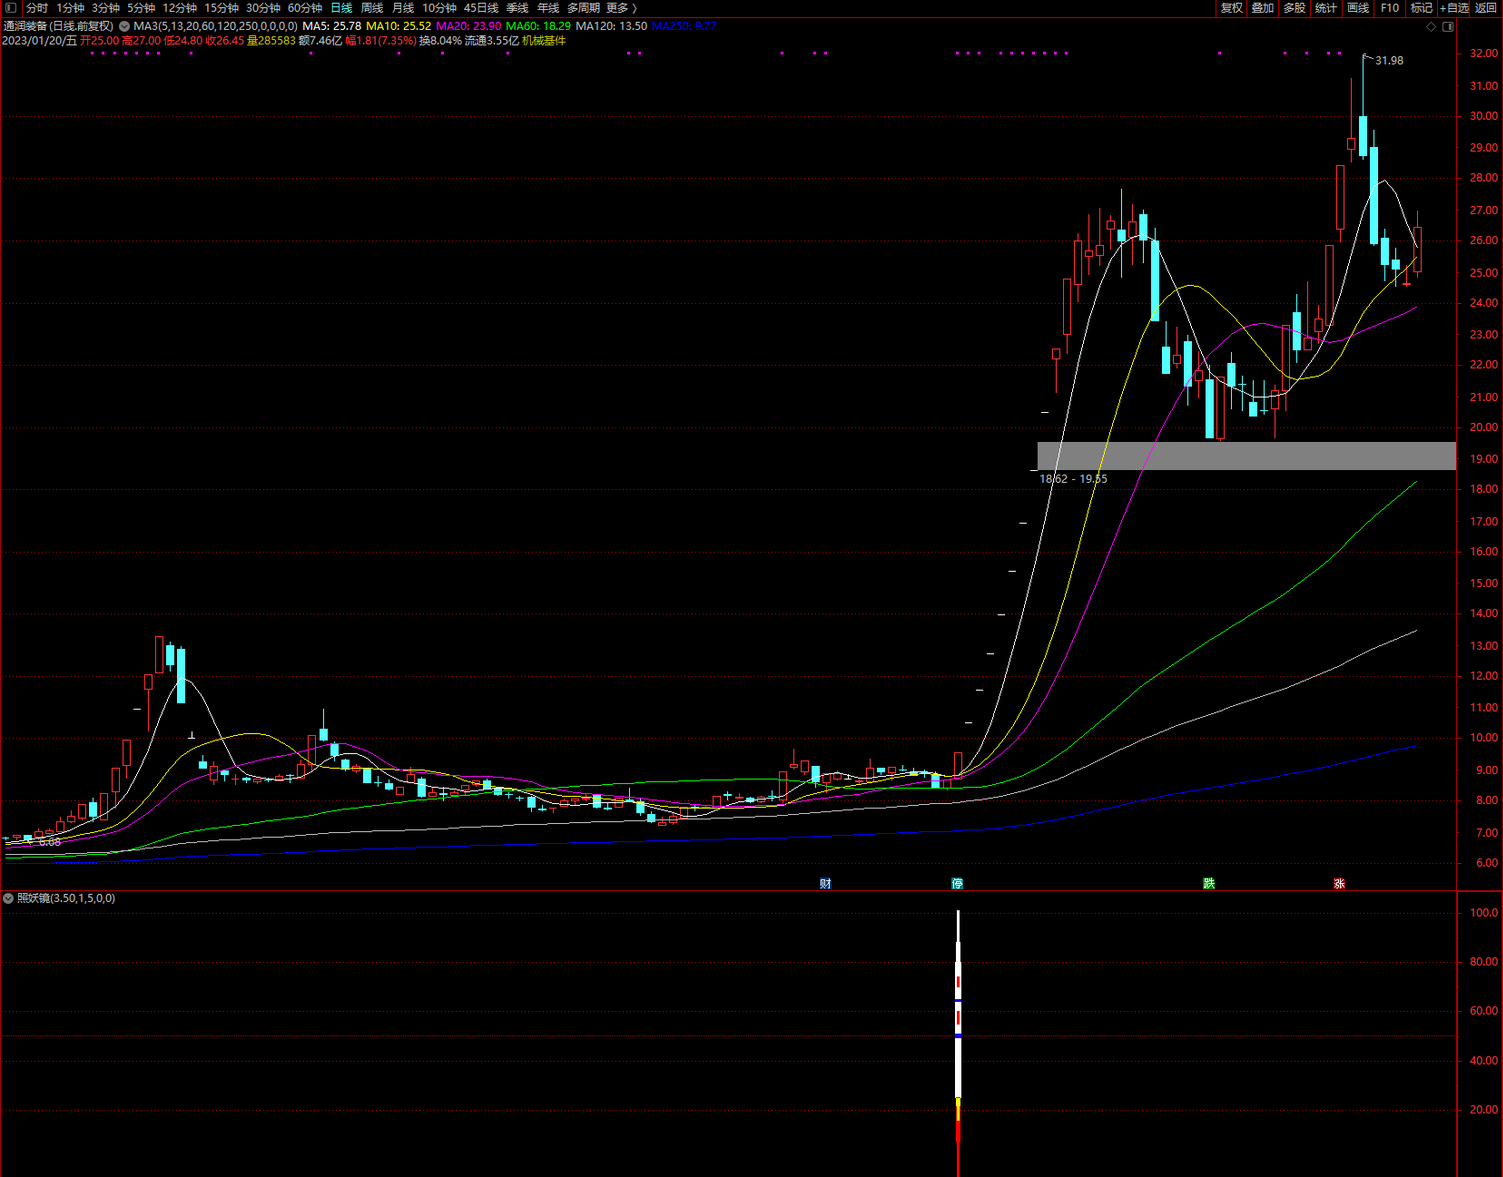Screen dimensions: 1503x1177
Task: Open the F10 company info
Action: click(1390, 8)
